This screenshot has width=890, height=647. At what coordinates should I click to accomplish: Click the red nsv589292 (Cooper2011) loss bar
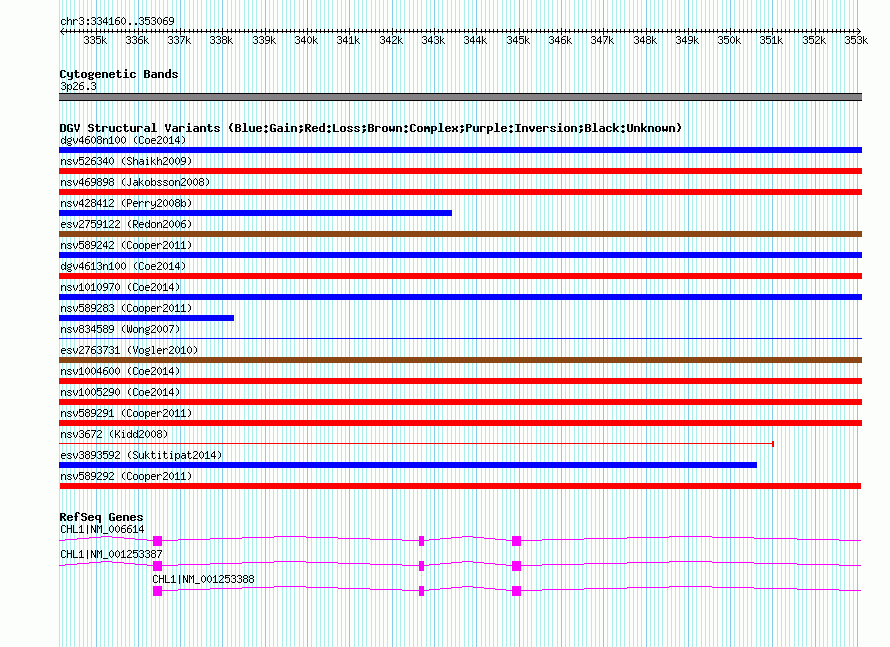(x=460, y=486)
